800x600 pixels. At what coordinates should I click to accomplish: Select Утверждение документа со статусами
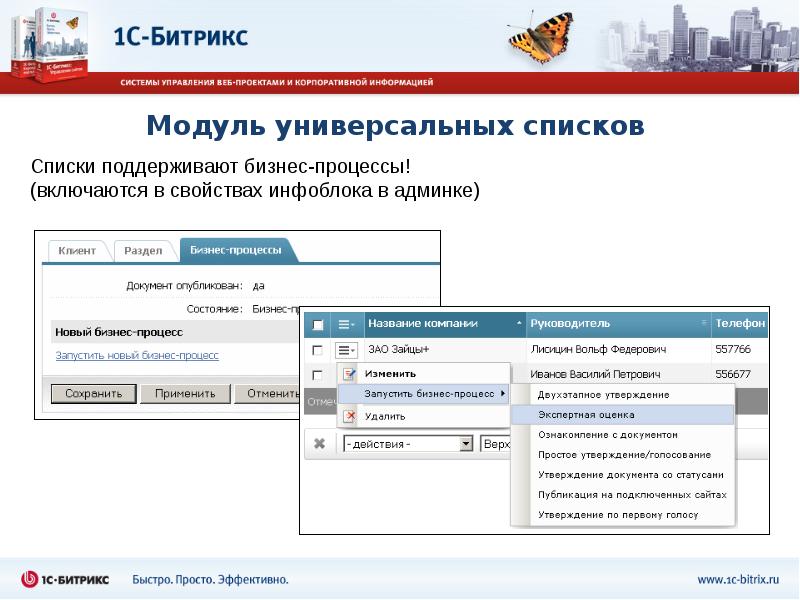(622, 474)
